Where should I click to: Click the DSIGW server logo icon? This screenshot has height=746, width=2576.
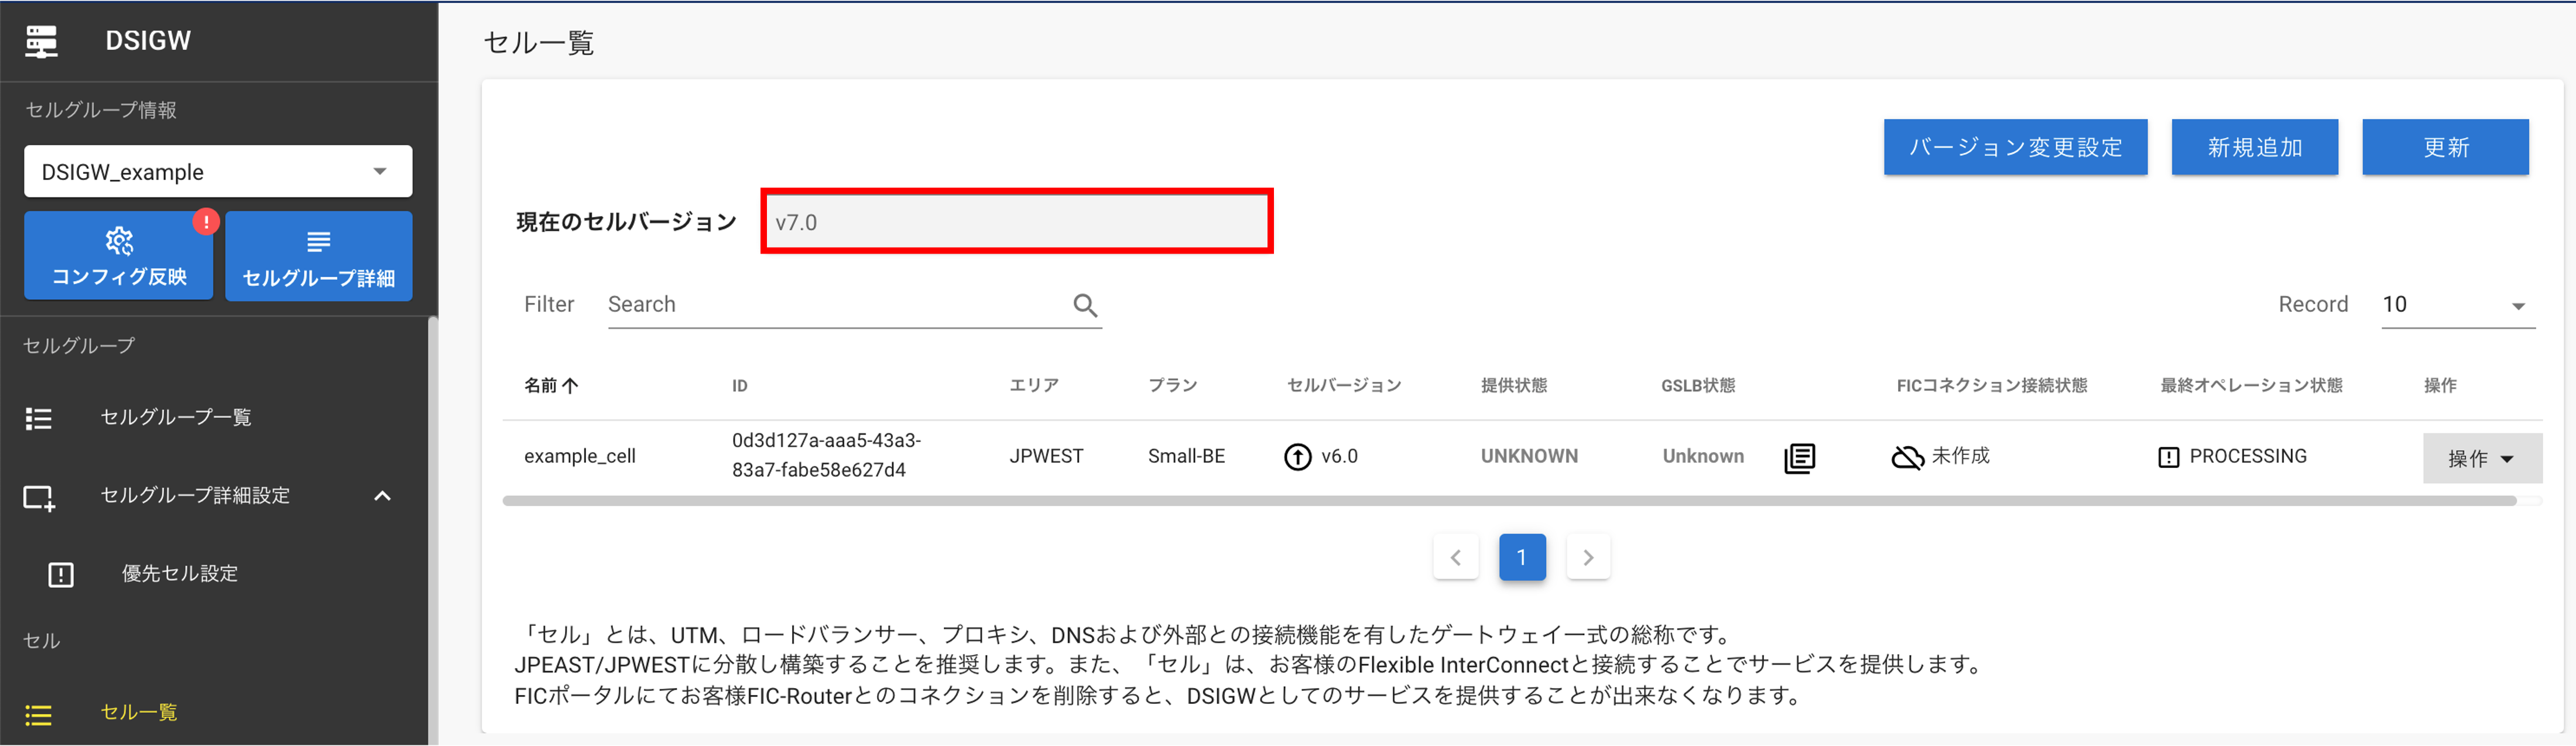[x=41, y=41]
